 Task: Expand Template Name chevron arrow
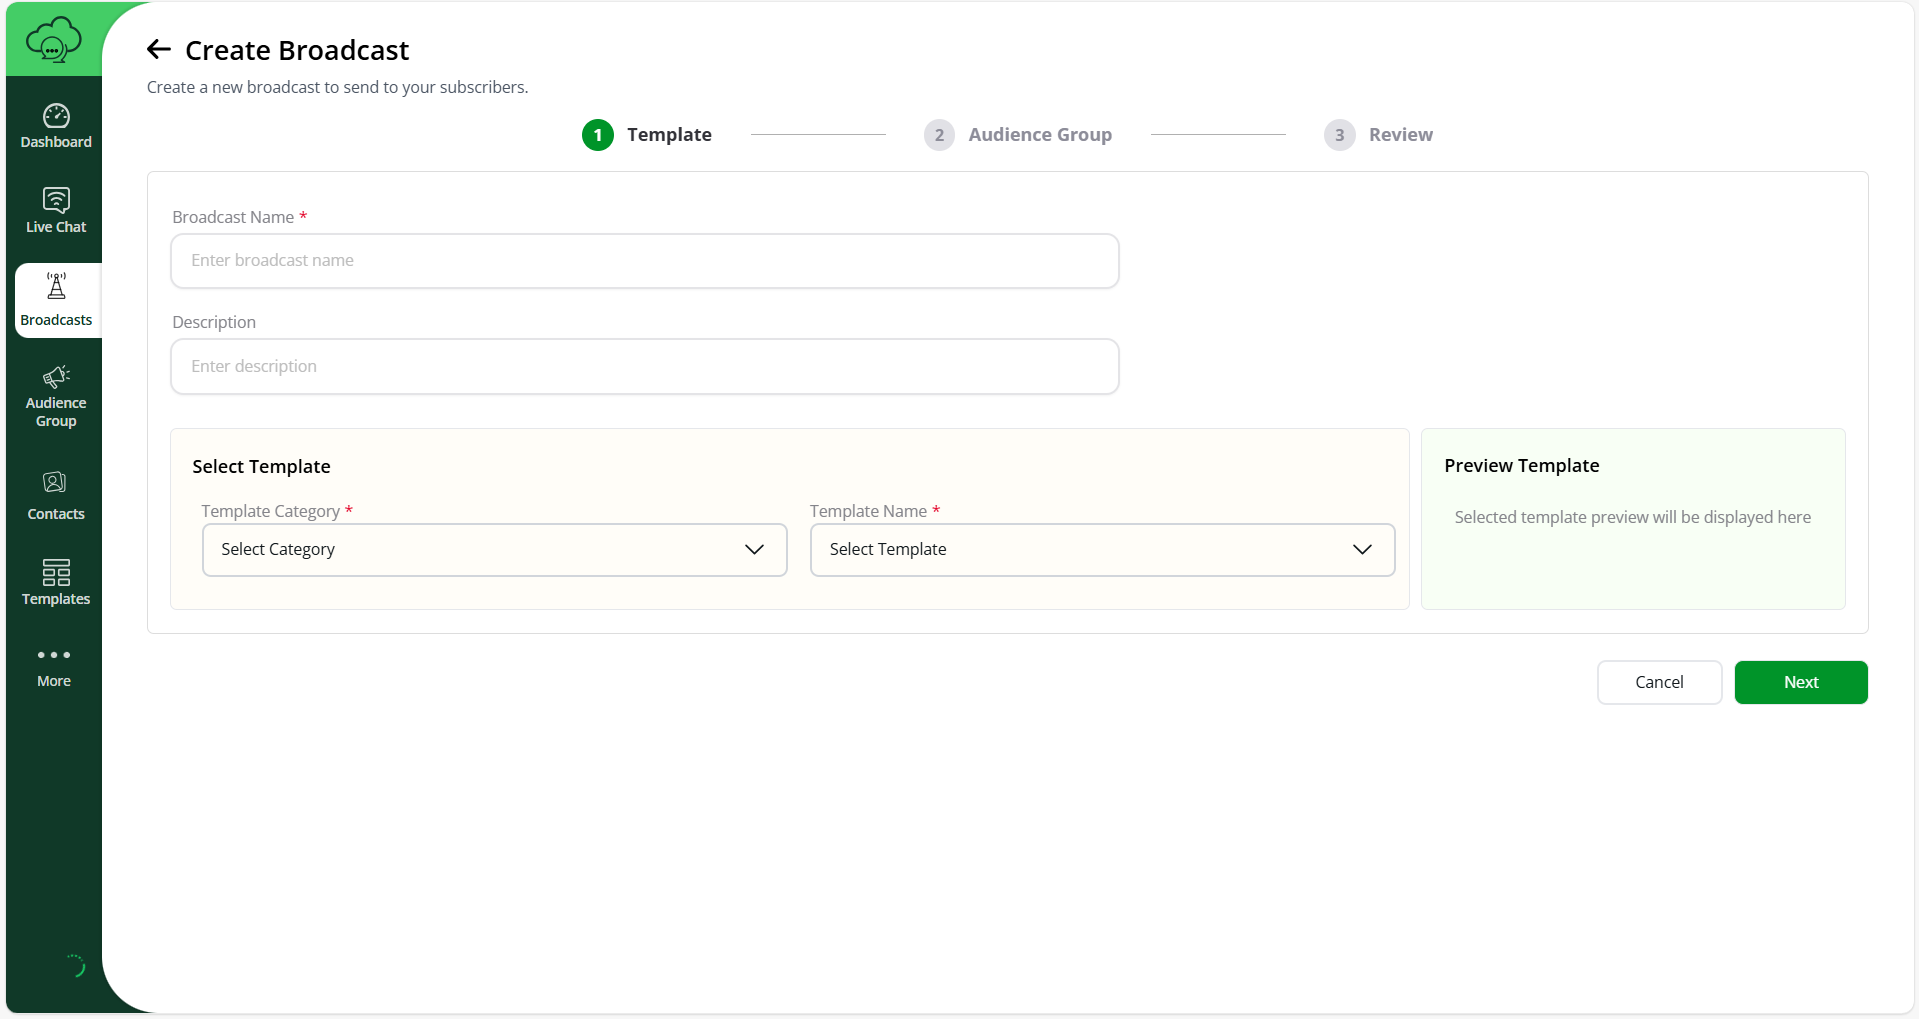[x=1362, y=549]
